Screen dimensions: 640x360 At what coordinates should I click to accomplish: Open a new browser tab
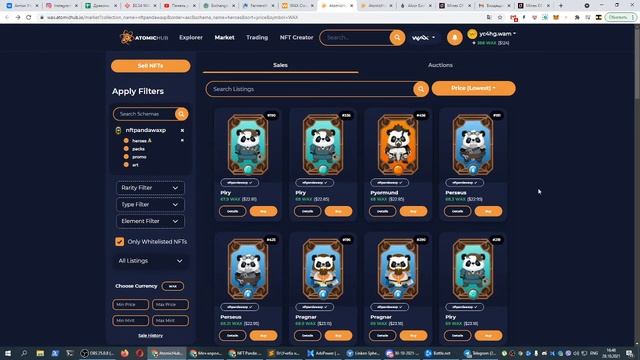tap(560, 6)
